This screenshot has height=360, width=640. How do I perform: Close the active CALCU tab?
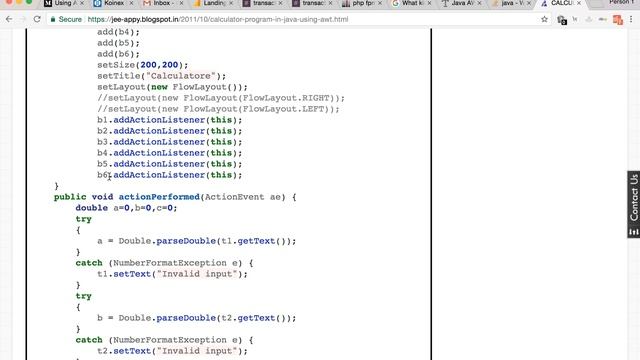click(x=579, y=3)
